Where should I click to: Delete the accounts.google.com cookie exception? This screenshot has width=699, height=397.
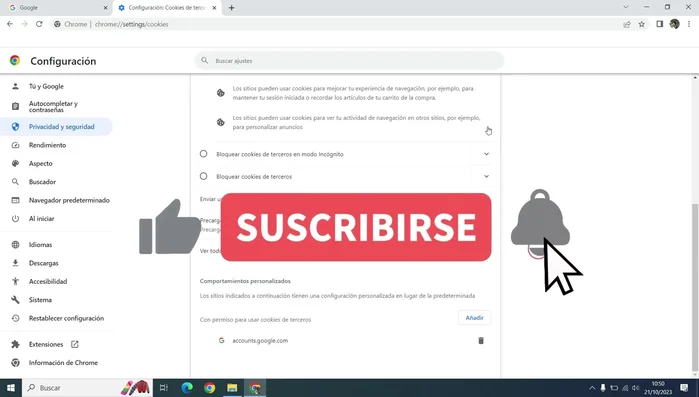(x=481, y=340)
